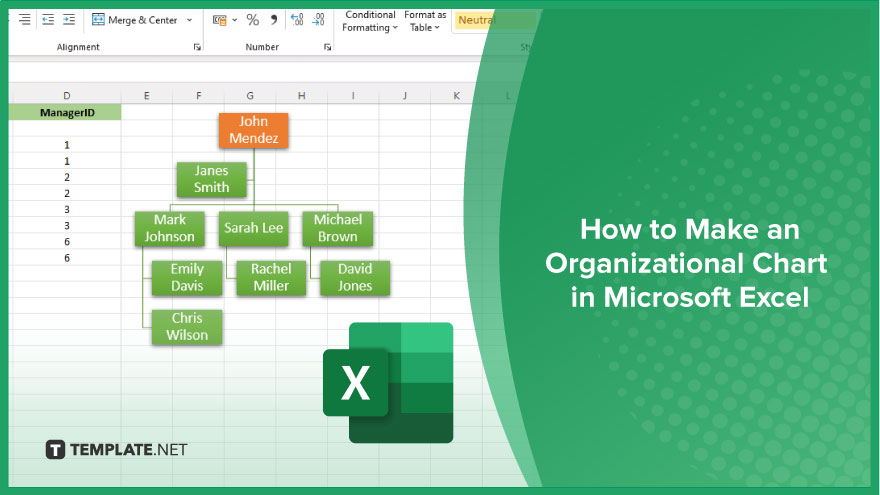Click the Accounting Number Format icon
Screen dimensions: 880x495
(x=219, y=20)
